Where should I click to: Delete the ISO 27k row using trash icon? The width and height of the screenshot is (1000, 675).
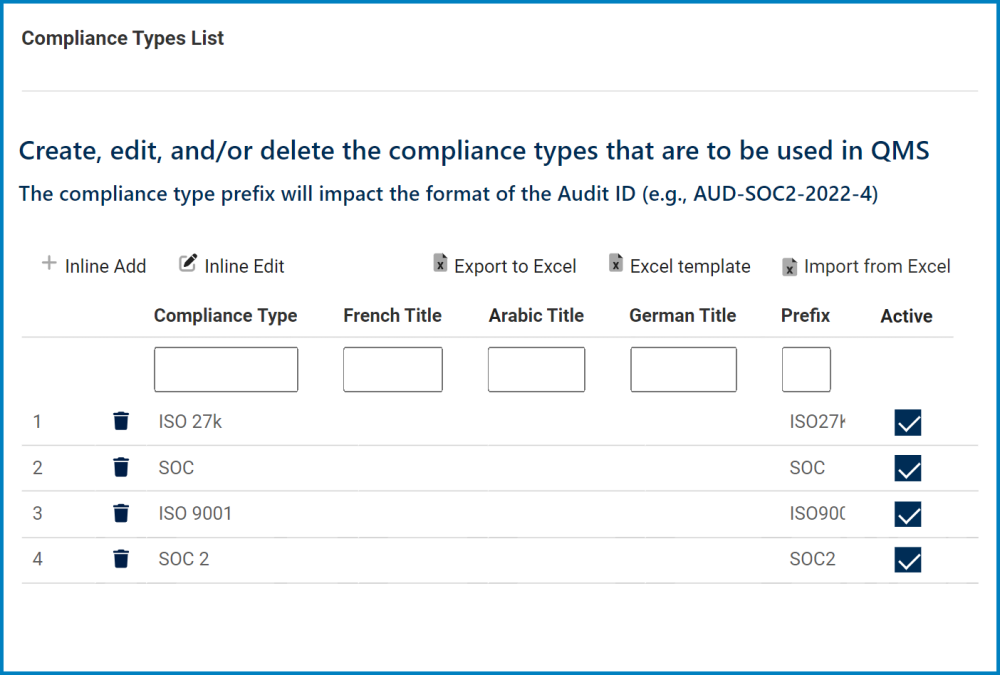(121, 421)
